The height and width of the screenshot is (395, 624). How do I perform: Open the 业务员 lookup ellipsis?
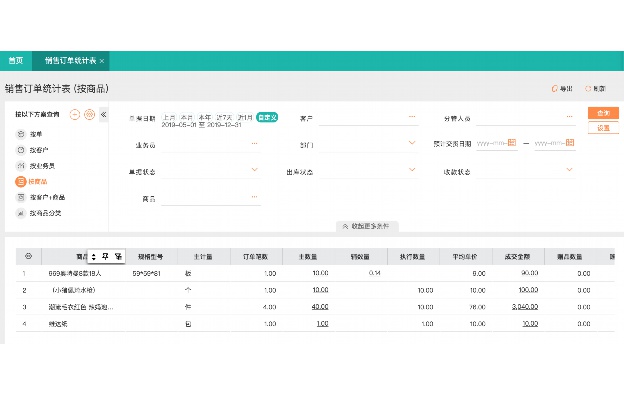(254, 143)
